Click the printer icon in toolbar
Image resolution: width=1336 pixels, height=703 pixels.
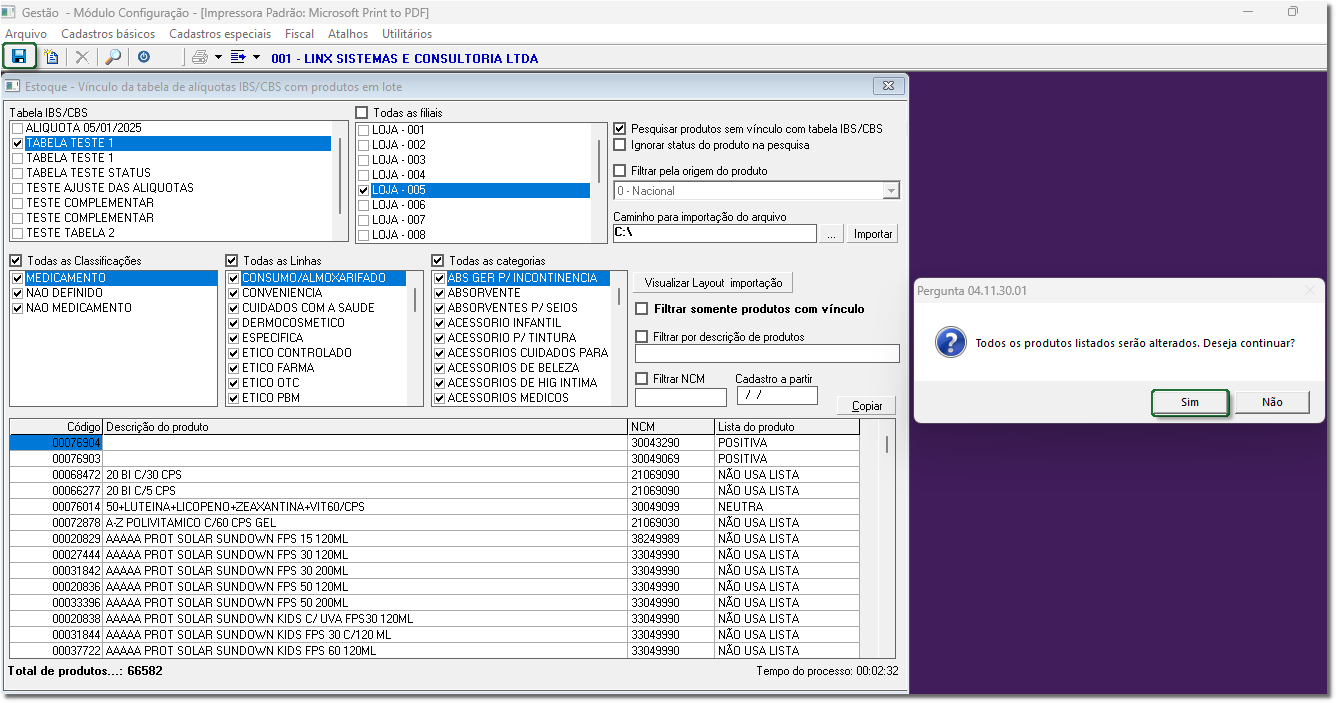(199, 58)
